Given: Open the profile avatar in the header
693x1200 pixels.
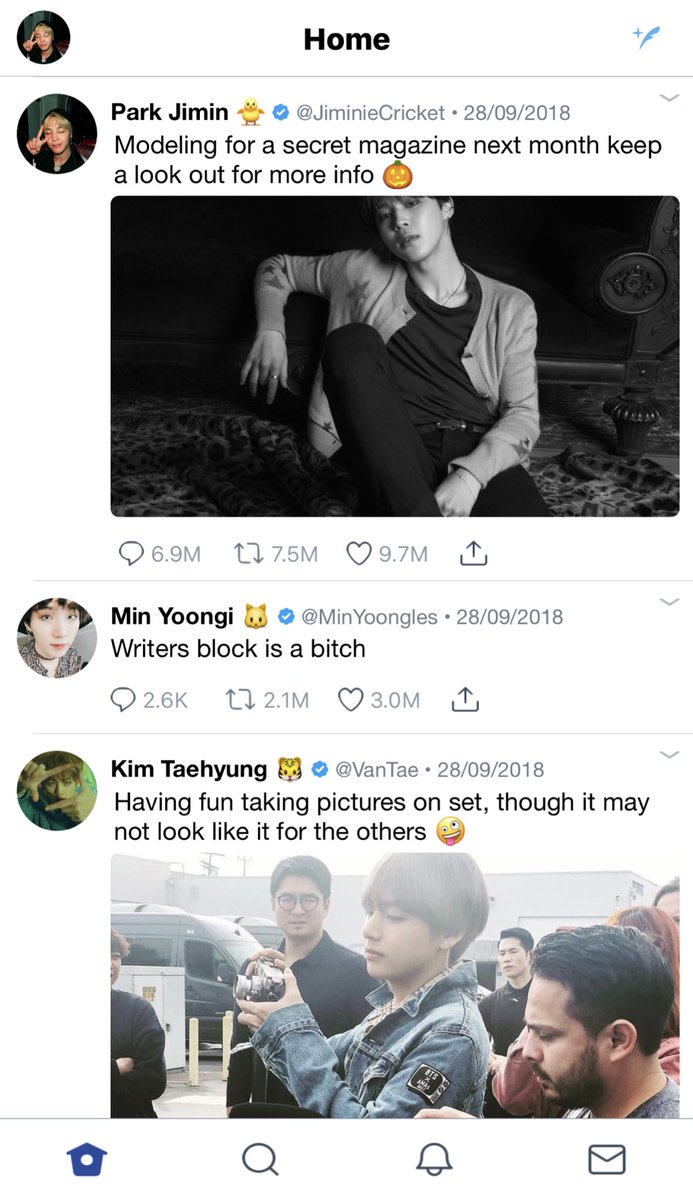Looking at the screenshot, I should [x=44, y=38].
